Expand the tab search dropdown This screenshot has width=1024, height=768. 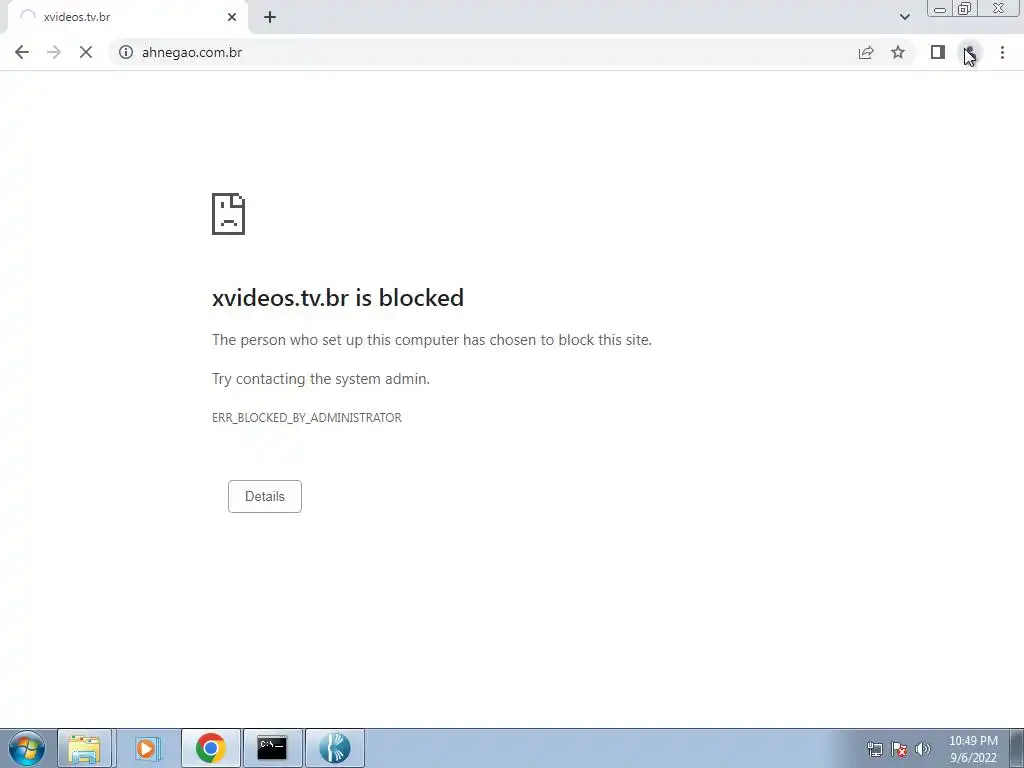pos(904,17)
